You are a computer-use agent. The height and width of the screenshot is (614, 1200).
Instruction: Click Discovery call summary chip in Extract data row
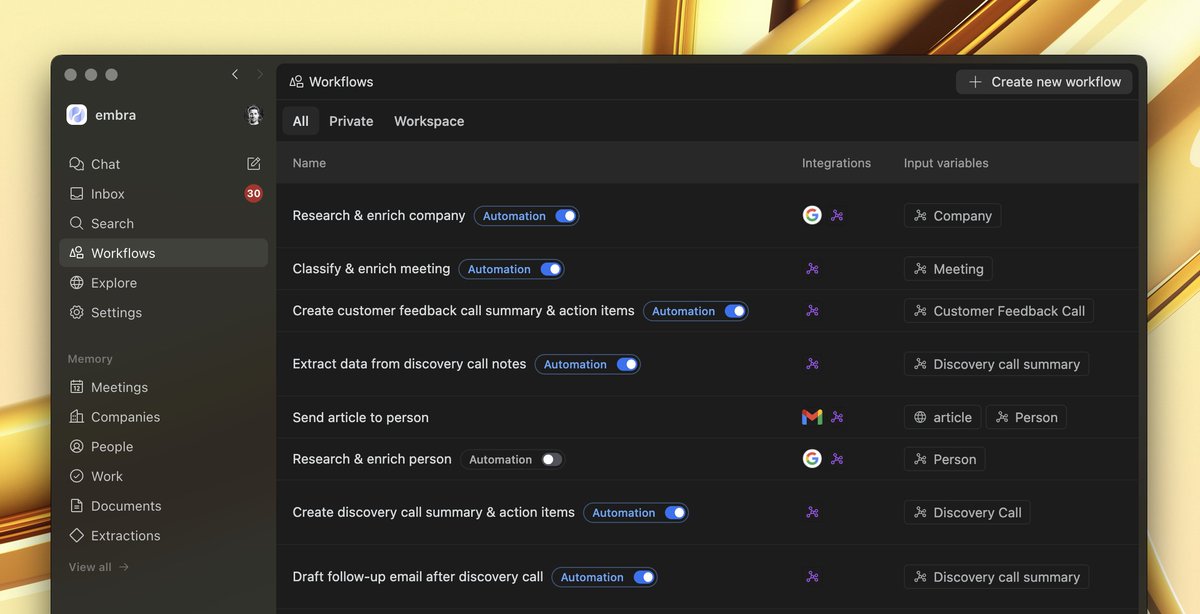(x=996, y=364)
